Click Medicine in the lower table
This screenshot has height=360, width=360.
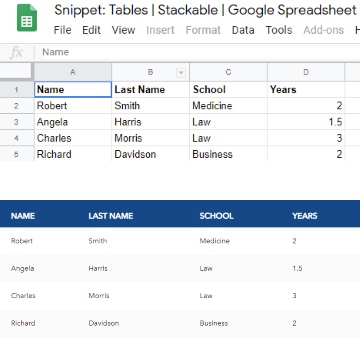[214, 241]
